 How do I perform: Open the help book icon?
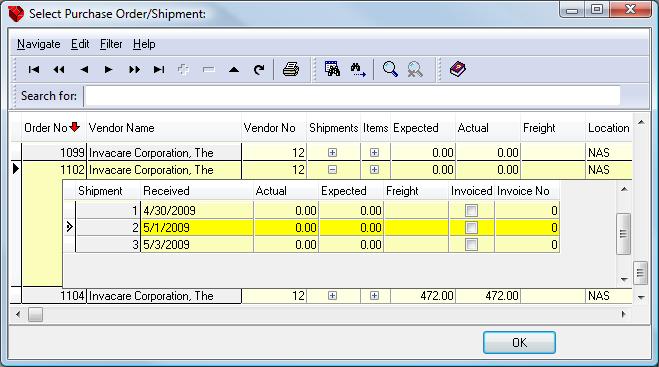click(x=458, y=69)
